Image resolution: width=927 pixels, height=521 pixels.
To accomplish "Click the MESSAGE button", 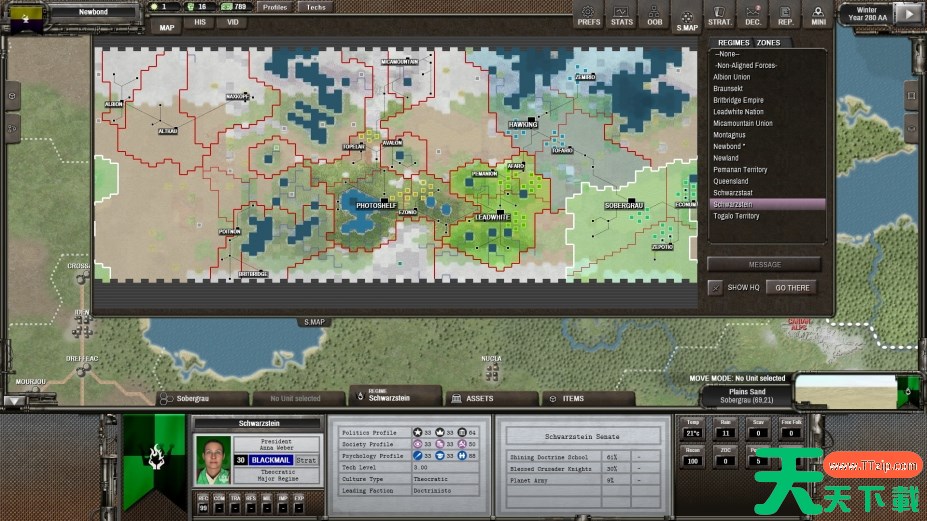I will click(x=764, y=264).
